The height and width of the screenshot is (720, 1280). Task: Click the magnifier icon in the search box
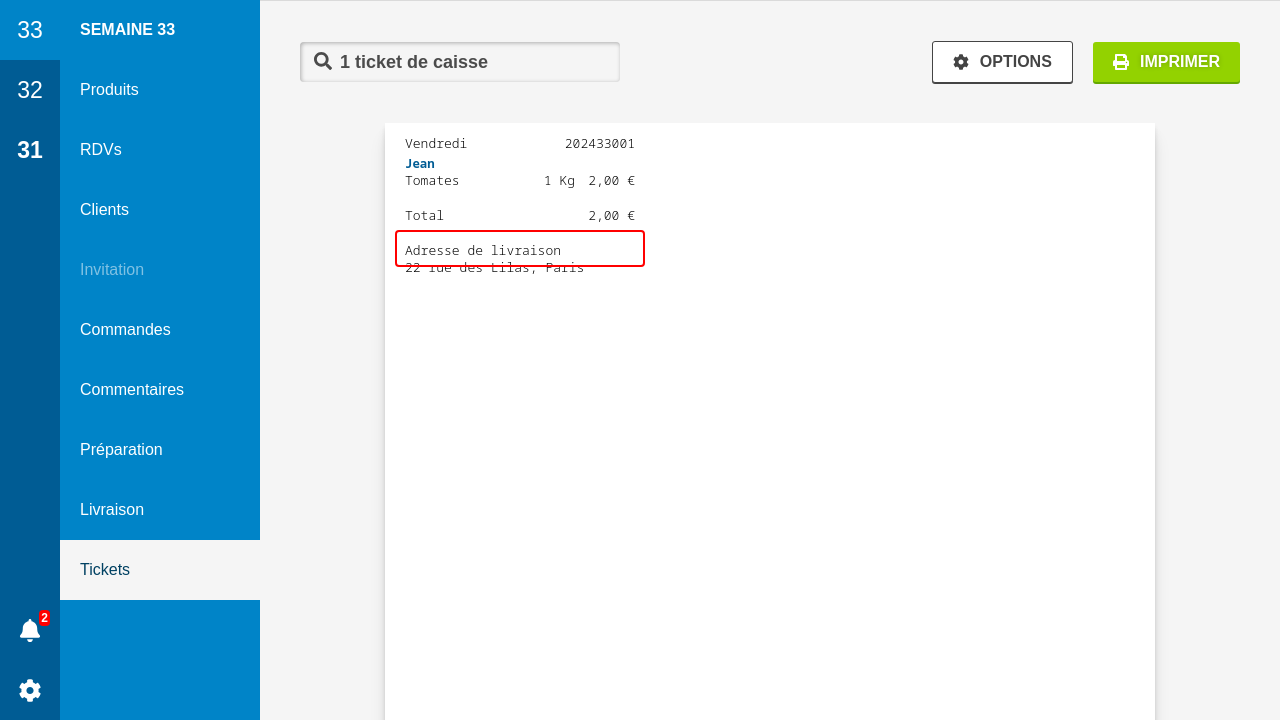(x=323, y=61)
